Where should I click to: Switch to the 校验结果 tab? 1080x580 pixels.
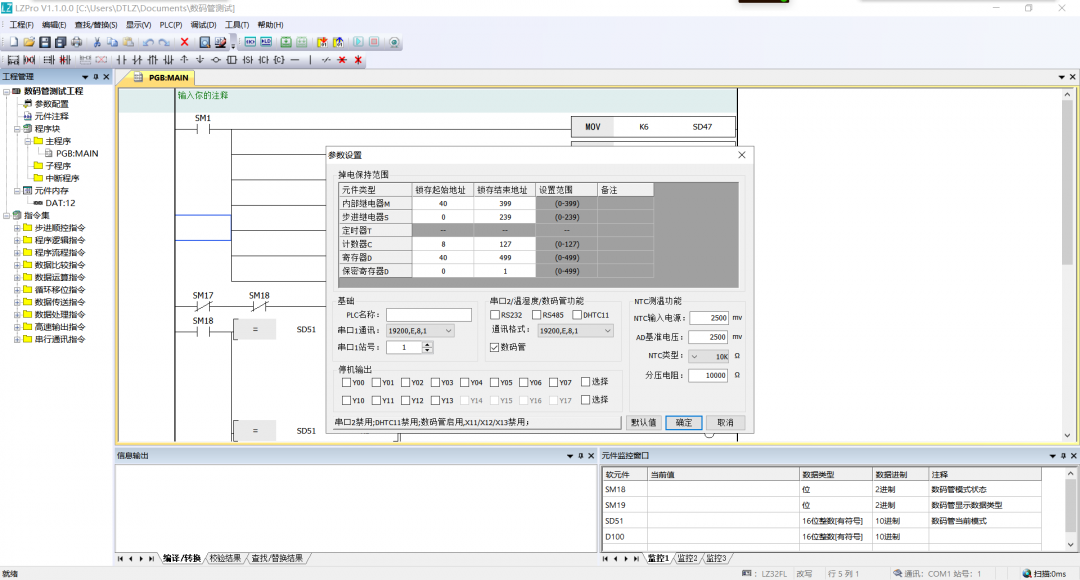tap(225, 558)
